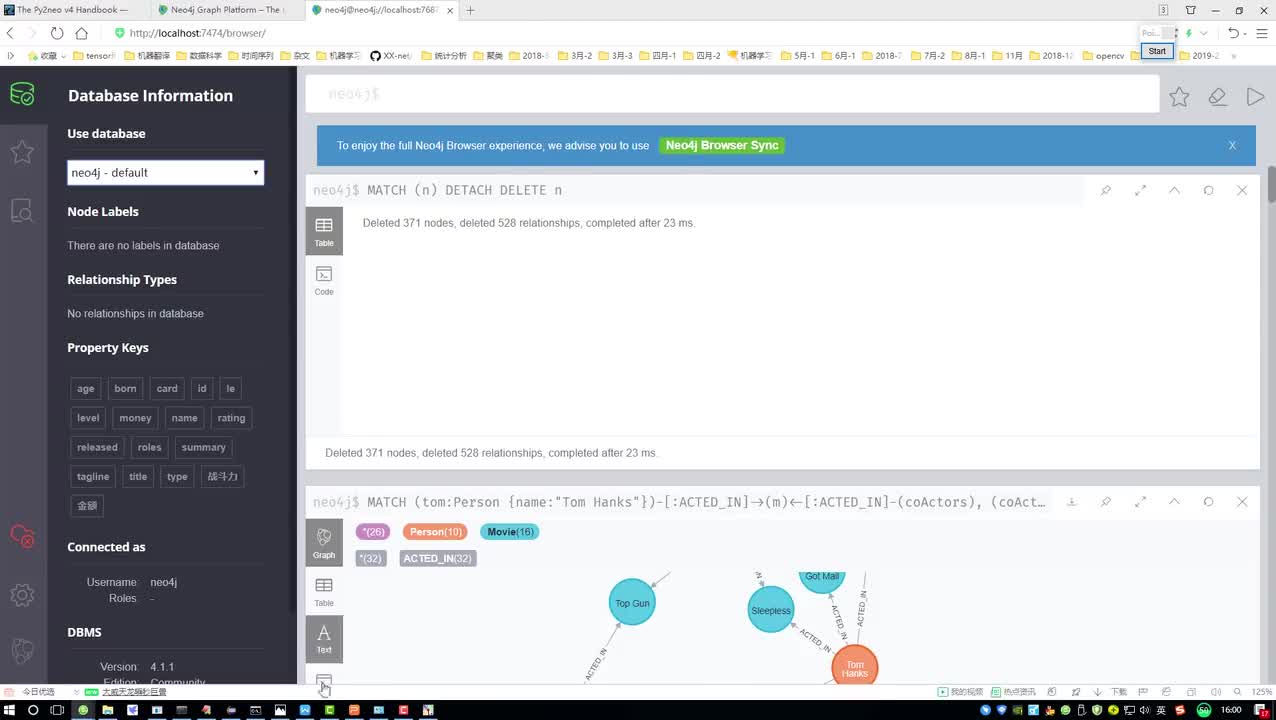Close the DETACH DELETE result frame
Screen dimensions: 1276x720
click(1242, 190)
